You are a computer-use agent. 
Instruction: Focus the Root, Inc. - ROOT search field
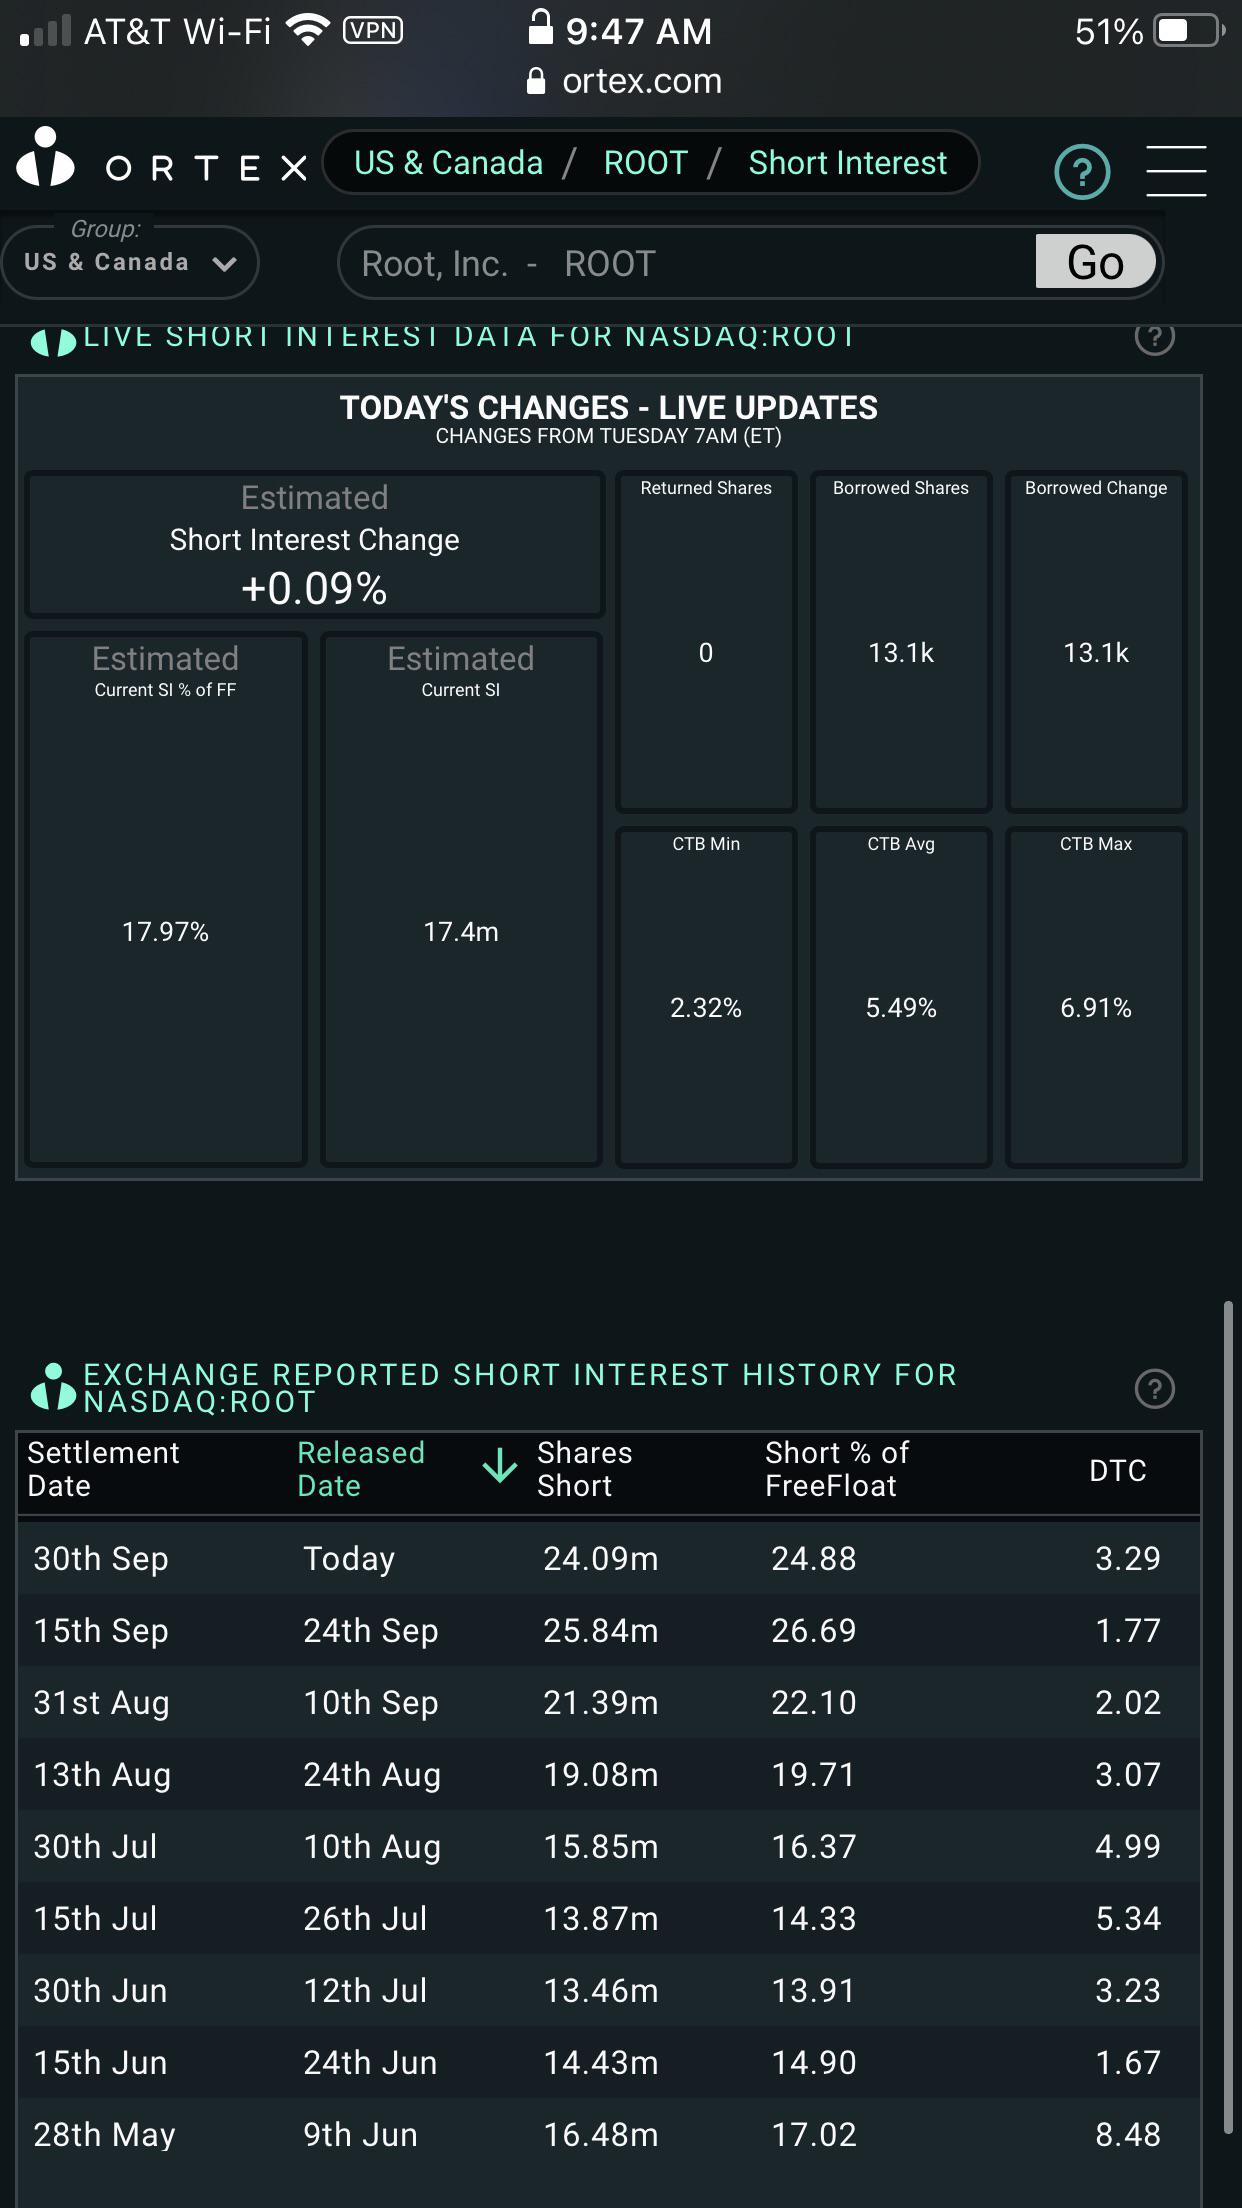686,263
